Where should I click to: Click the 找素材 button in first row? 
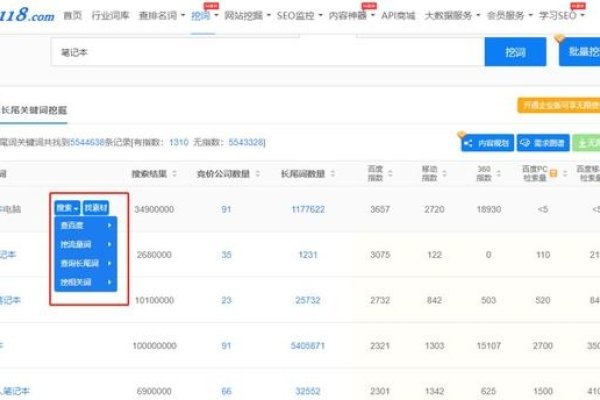pyautogui.click(x=96, y=208)
